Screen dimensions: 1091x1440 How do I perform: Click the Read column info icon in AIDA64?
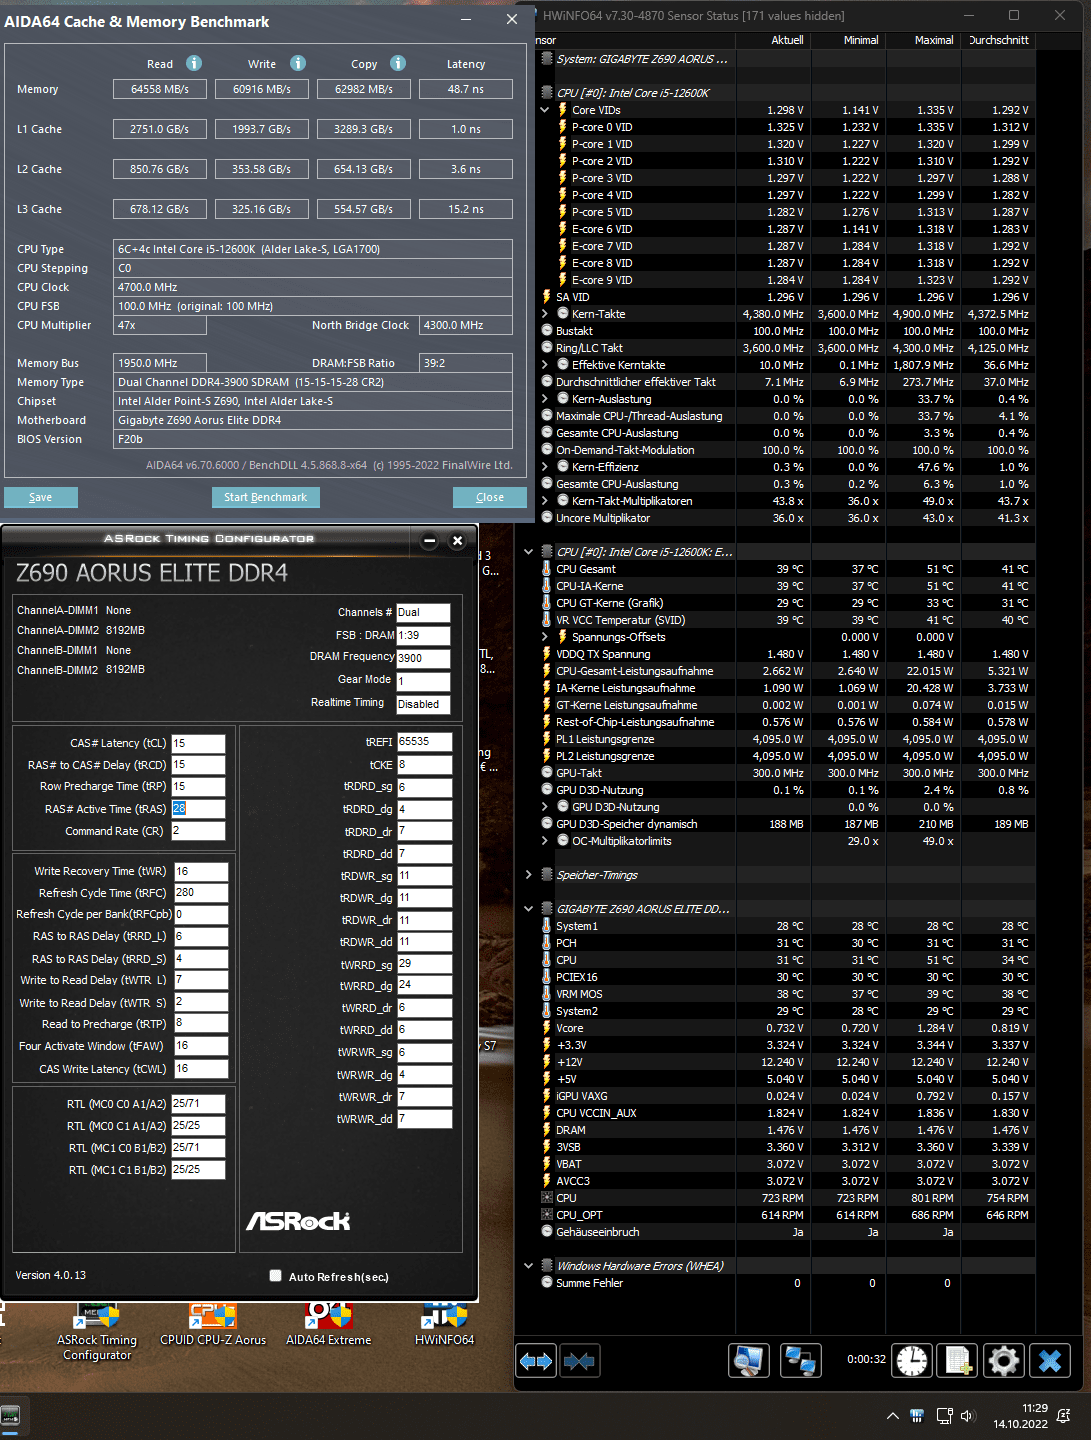[x=194, y=63]
